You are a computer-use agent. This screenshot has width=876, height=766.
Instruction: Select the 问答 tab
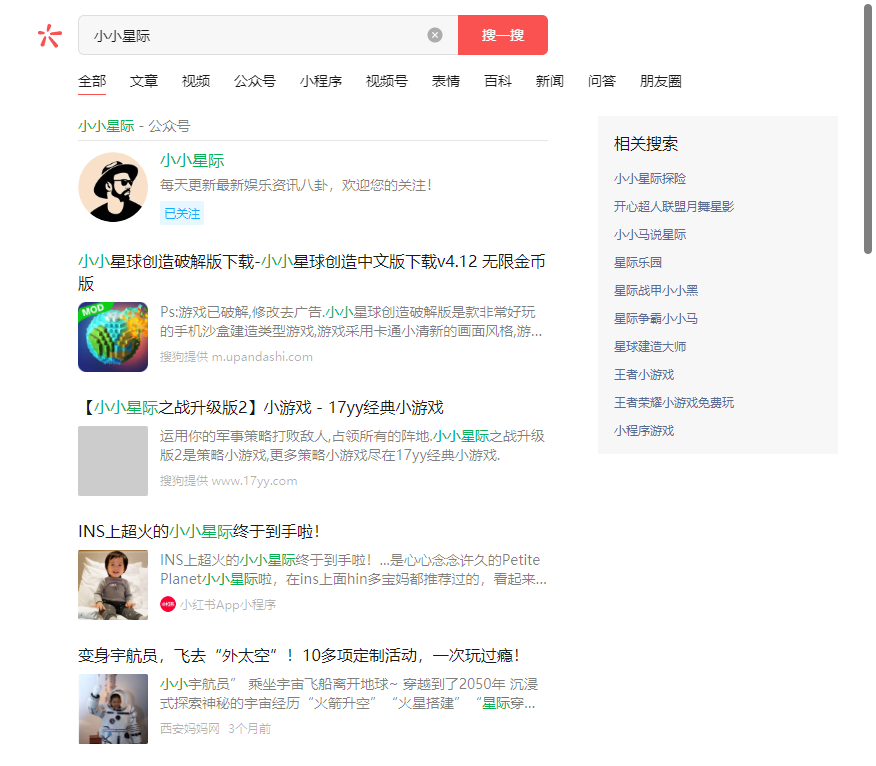tap(602, 82)
